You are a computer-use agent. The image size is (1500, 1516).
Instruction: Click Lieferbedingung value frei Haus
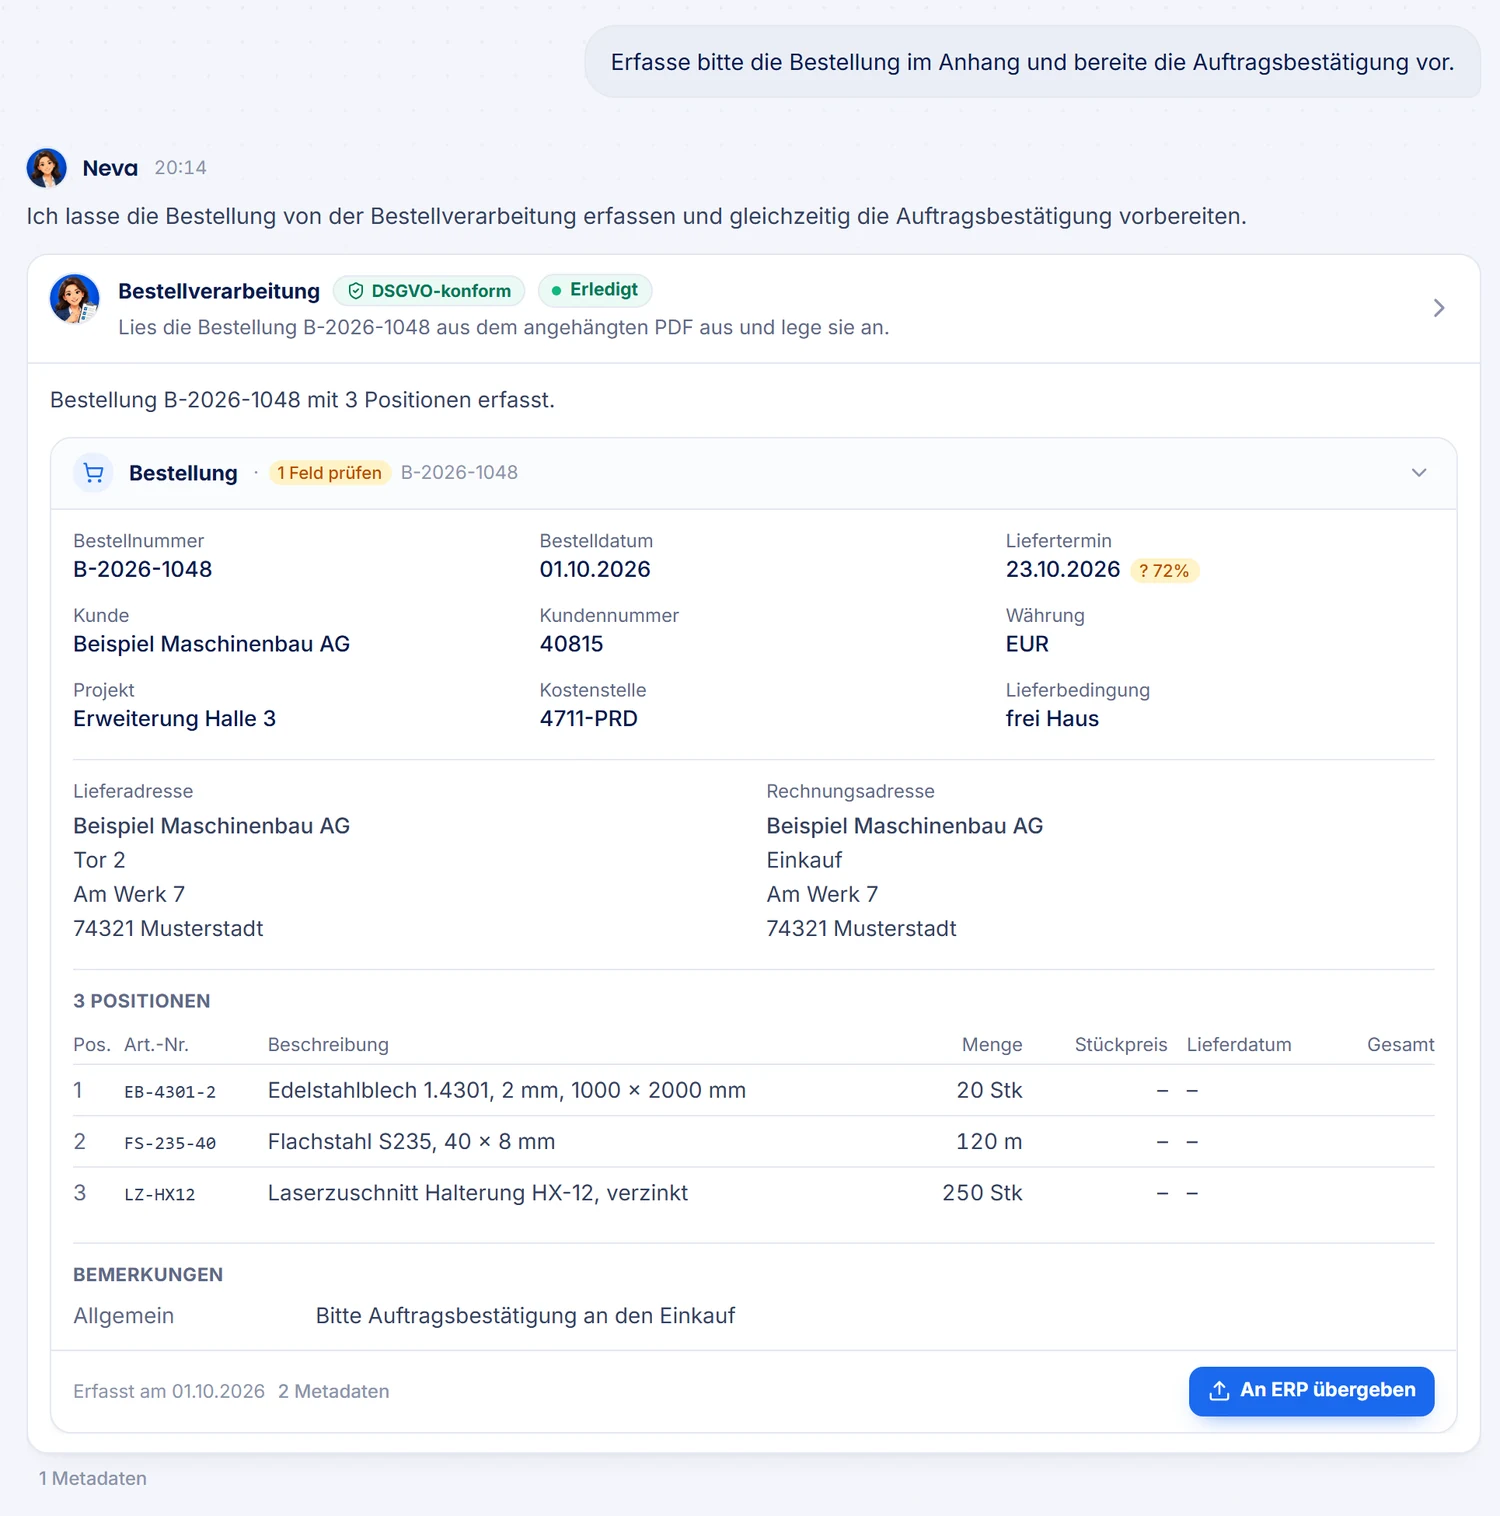click(x=1052, y=719)
